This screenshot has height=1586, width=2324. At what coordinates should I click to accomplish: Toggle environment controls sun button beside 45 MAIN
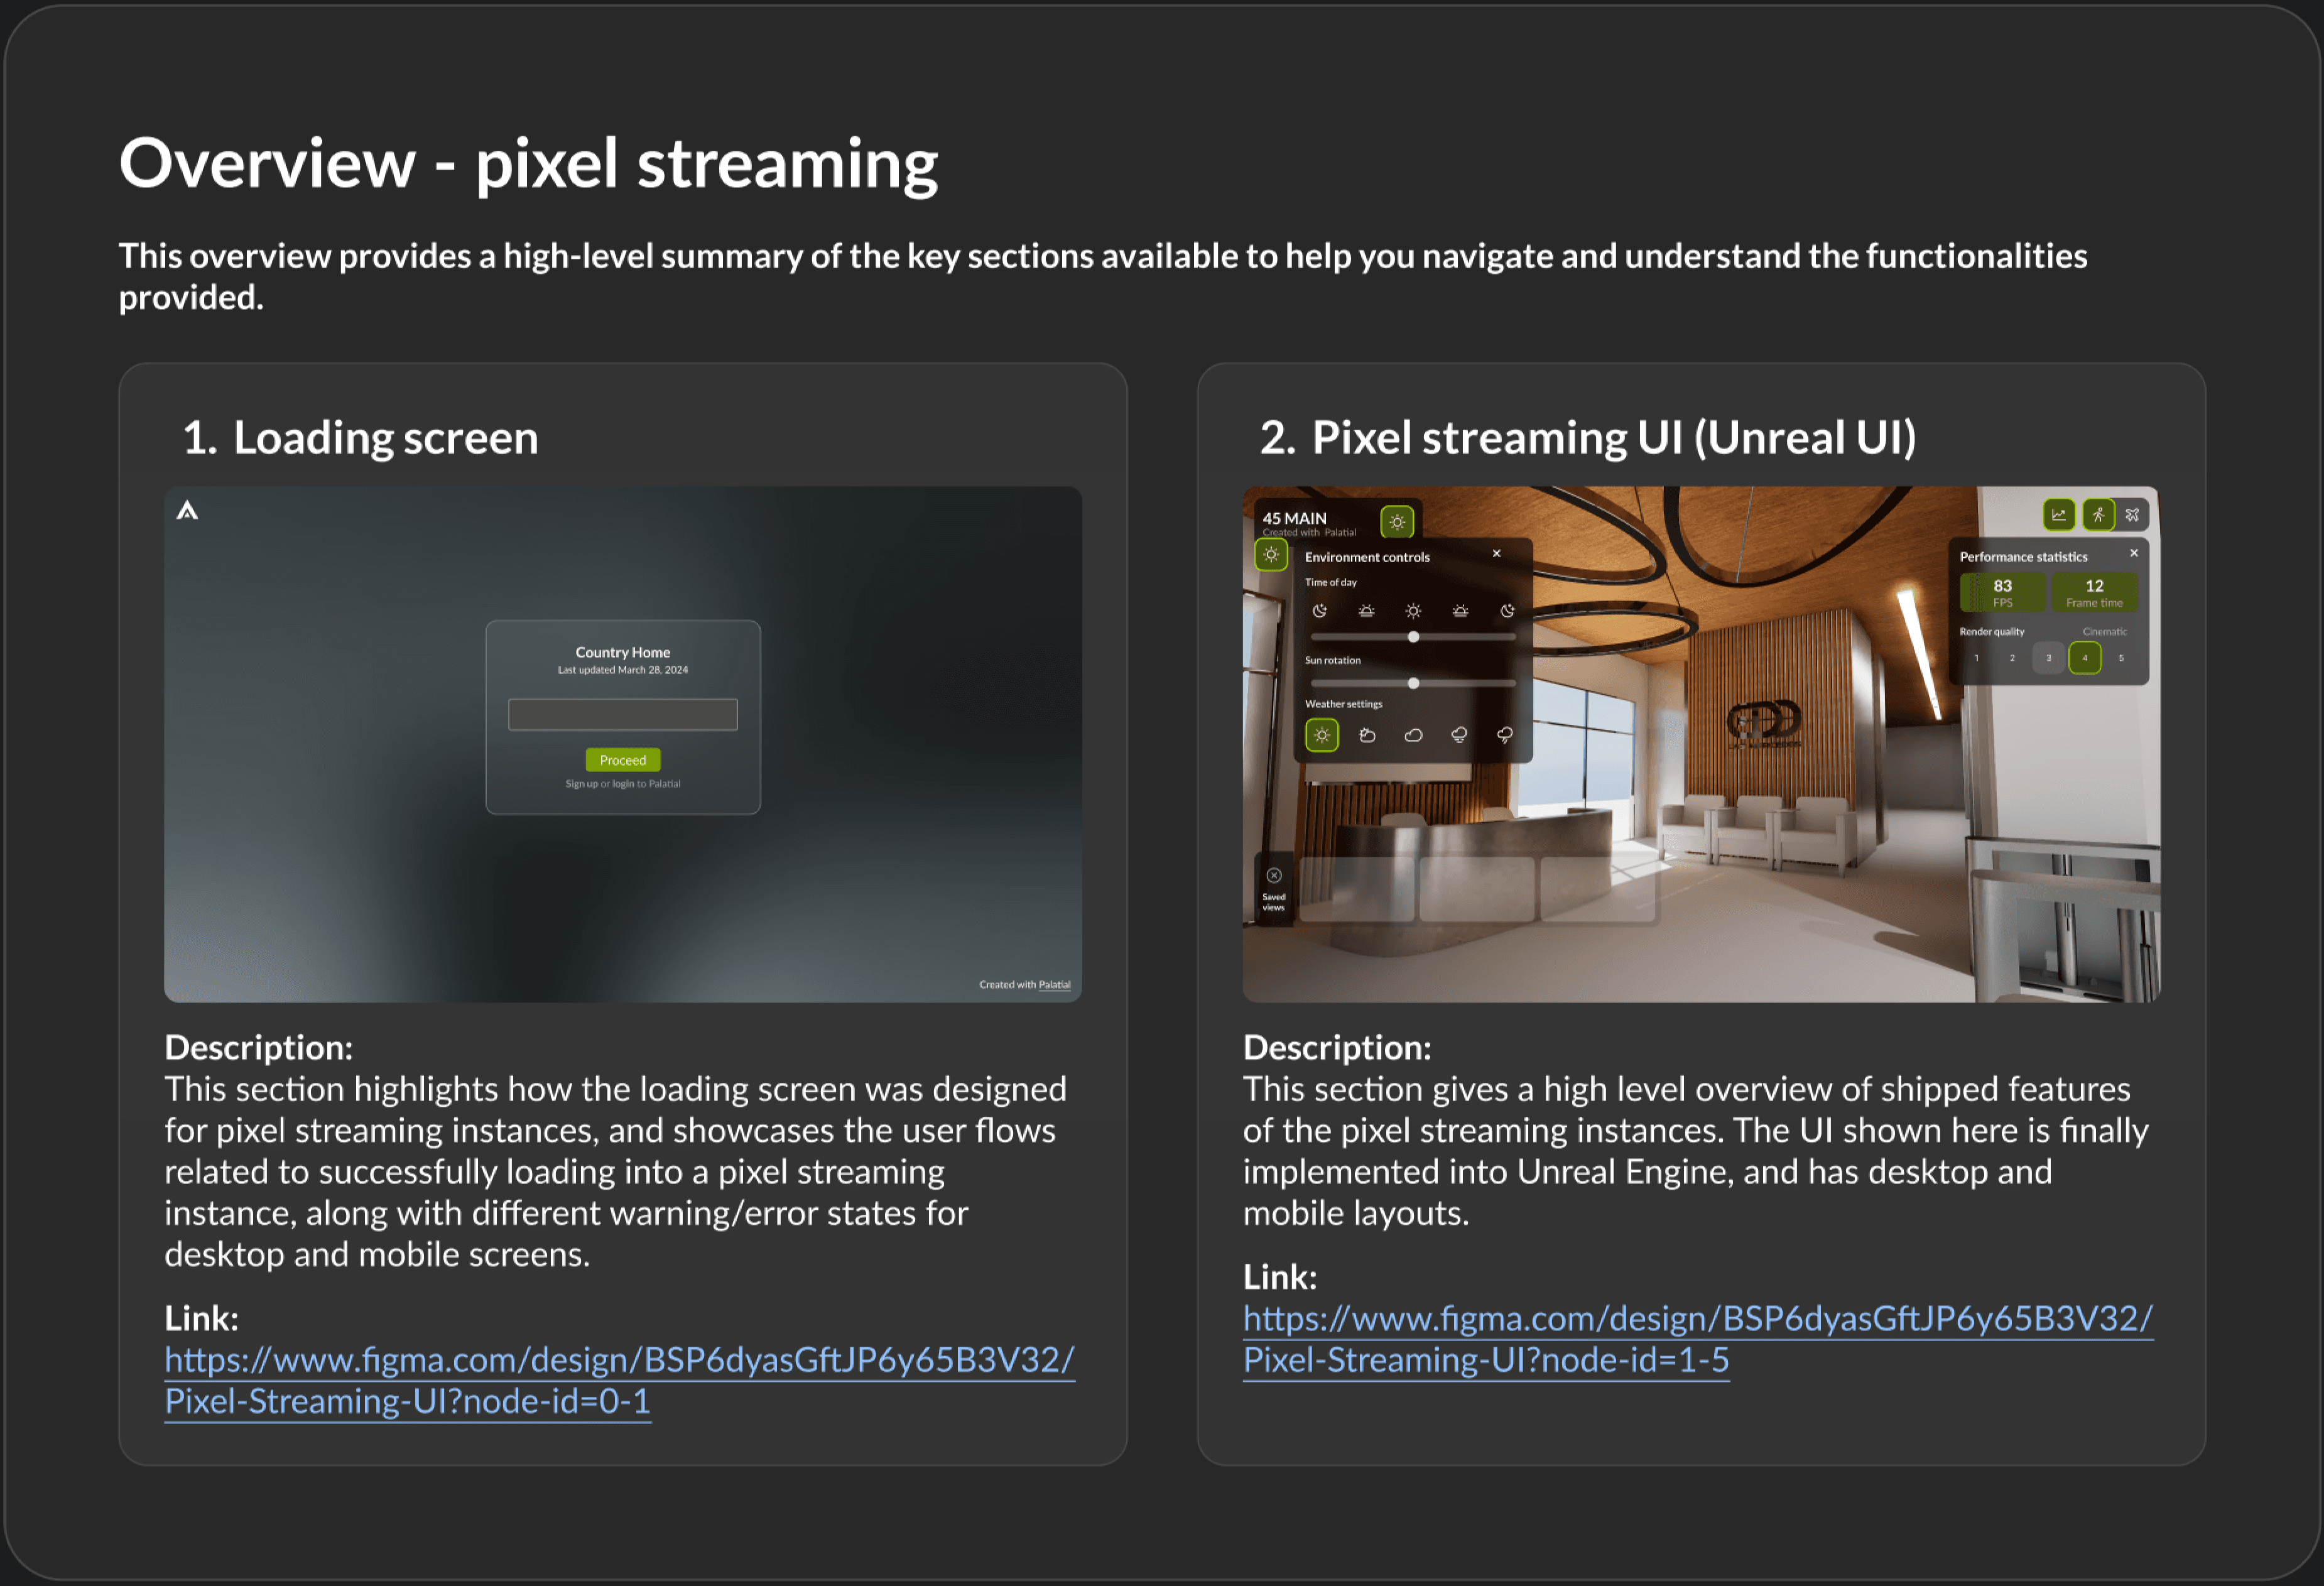click(1397, 521)
